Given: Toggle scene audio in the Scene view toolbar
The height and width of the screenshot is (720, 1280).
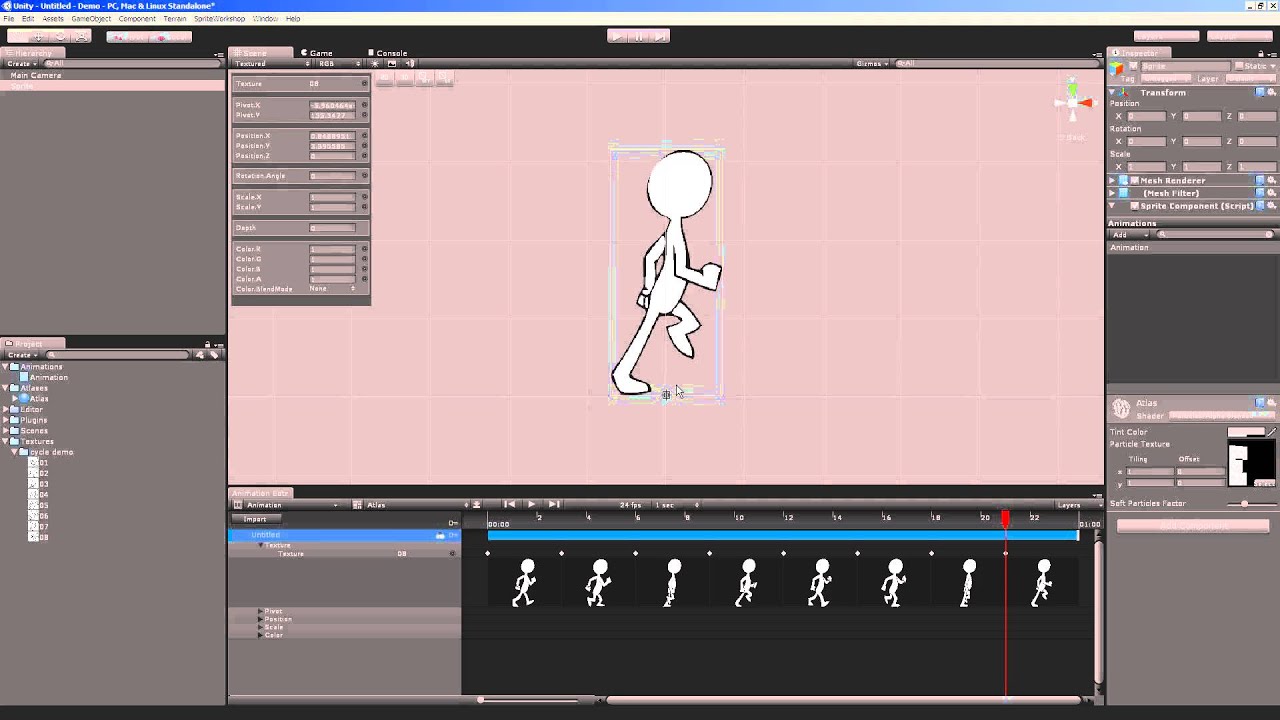Looking at the screenshot, I should coord(410,63).
